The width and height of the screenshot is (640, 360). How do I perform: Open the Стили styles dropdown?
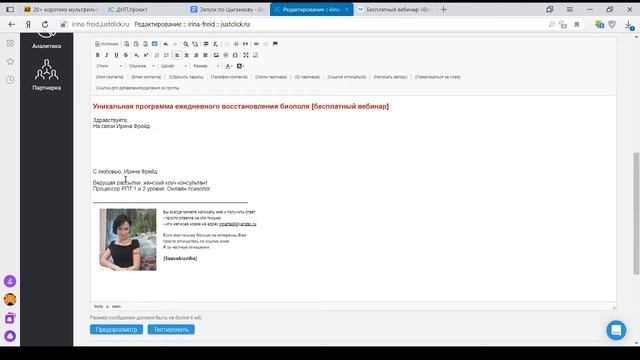109,66
